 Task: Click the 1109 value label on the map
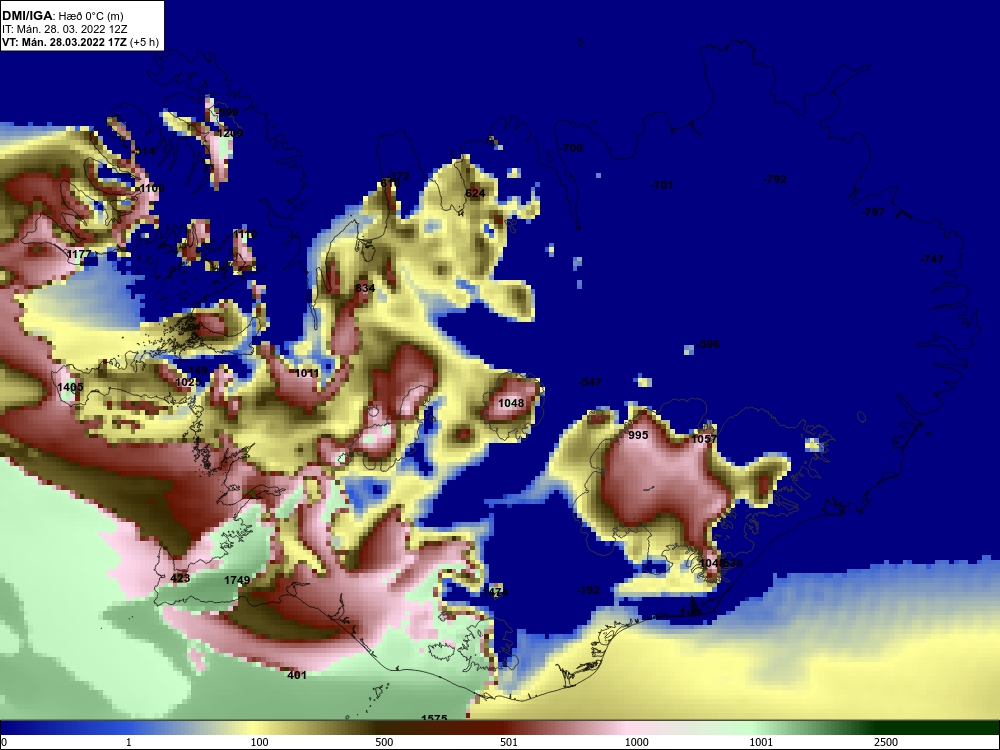coord(151,188)
